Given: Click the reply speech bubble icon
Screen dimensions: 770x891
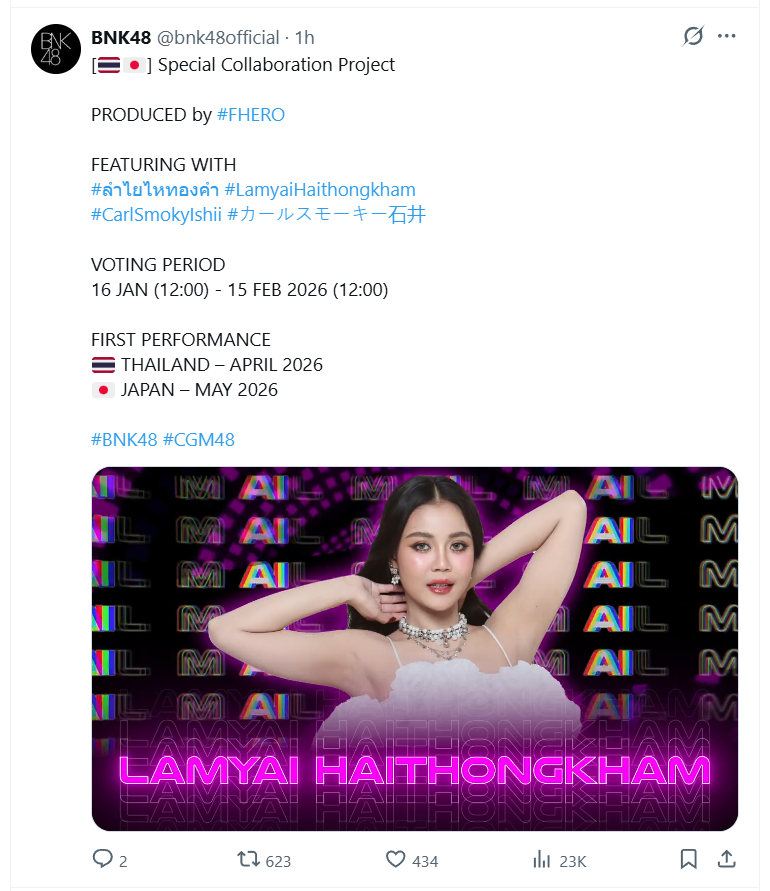Looking at the screenshot, I should coord(103,859).
